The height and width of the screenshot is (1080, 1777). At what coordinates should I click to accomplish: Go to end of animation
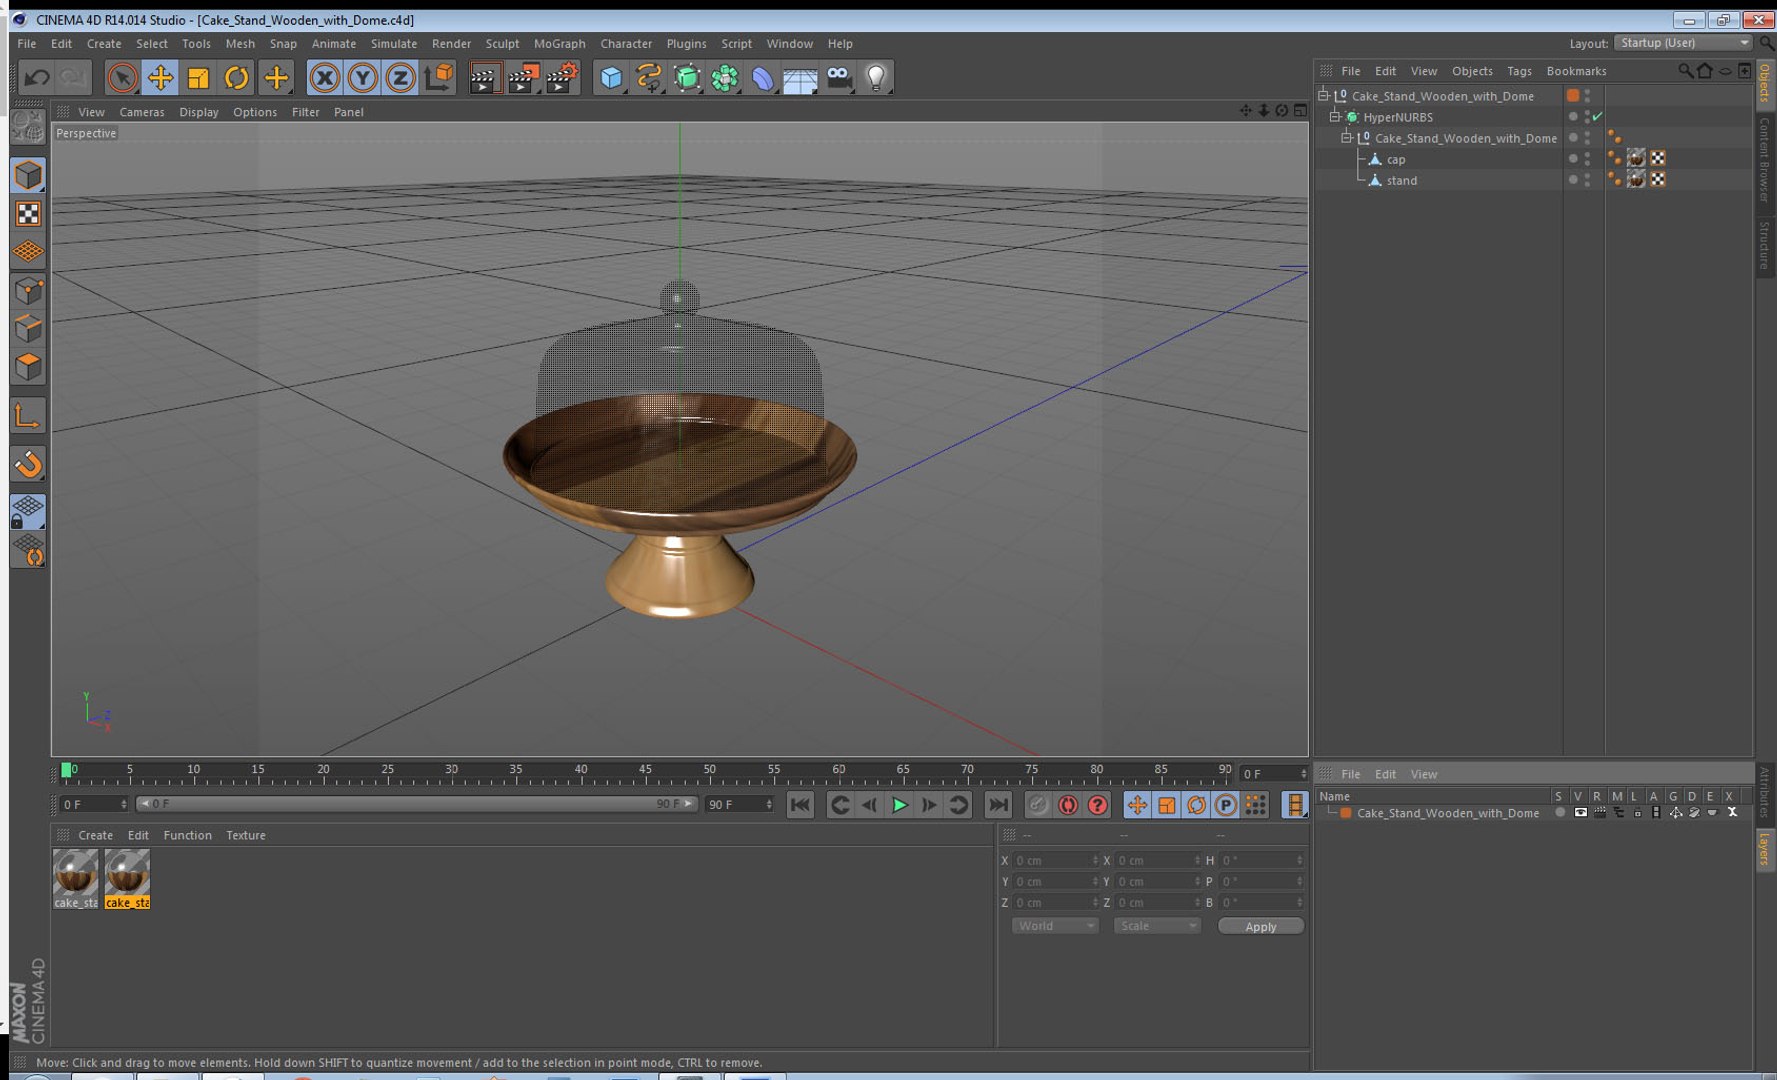[x=998, y=805]
